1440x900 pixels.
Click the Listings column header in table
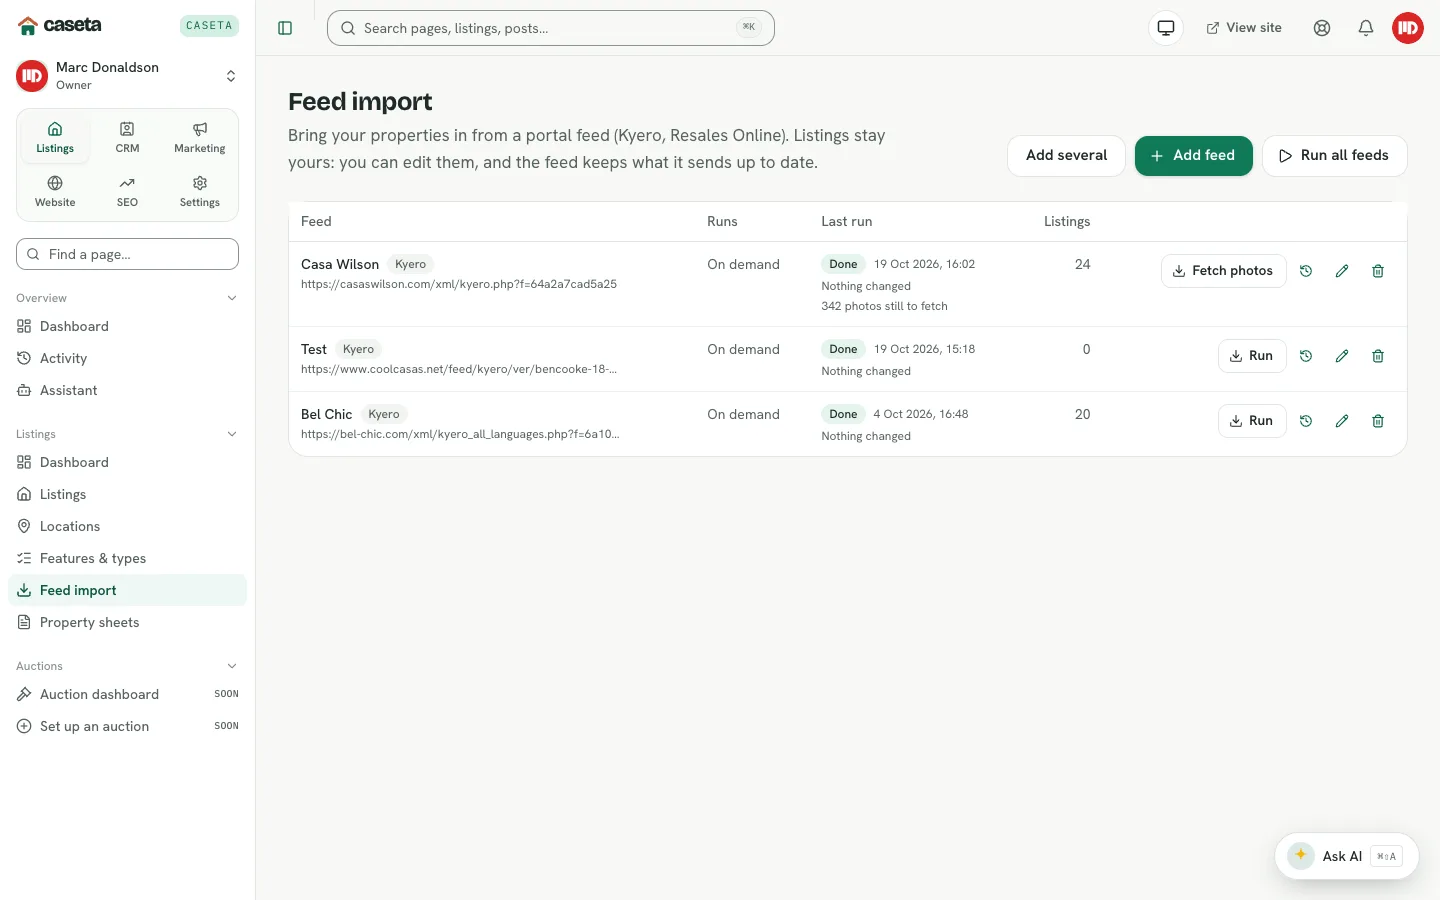[1067, 221]
